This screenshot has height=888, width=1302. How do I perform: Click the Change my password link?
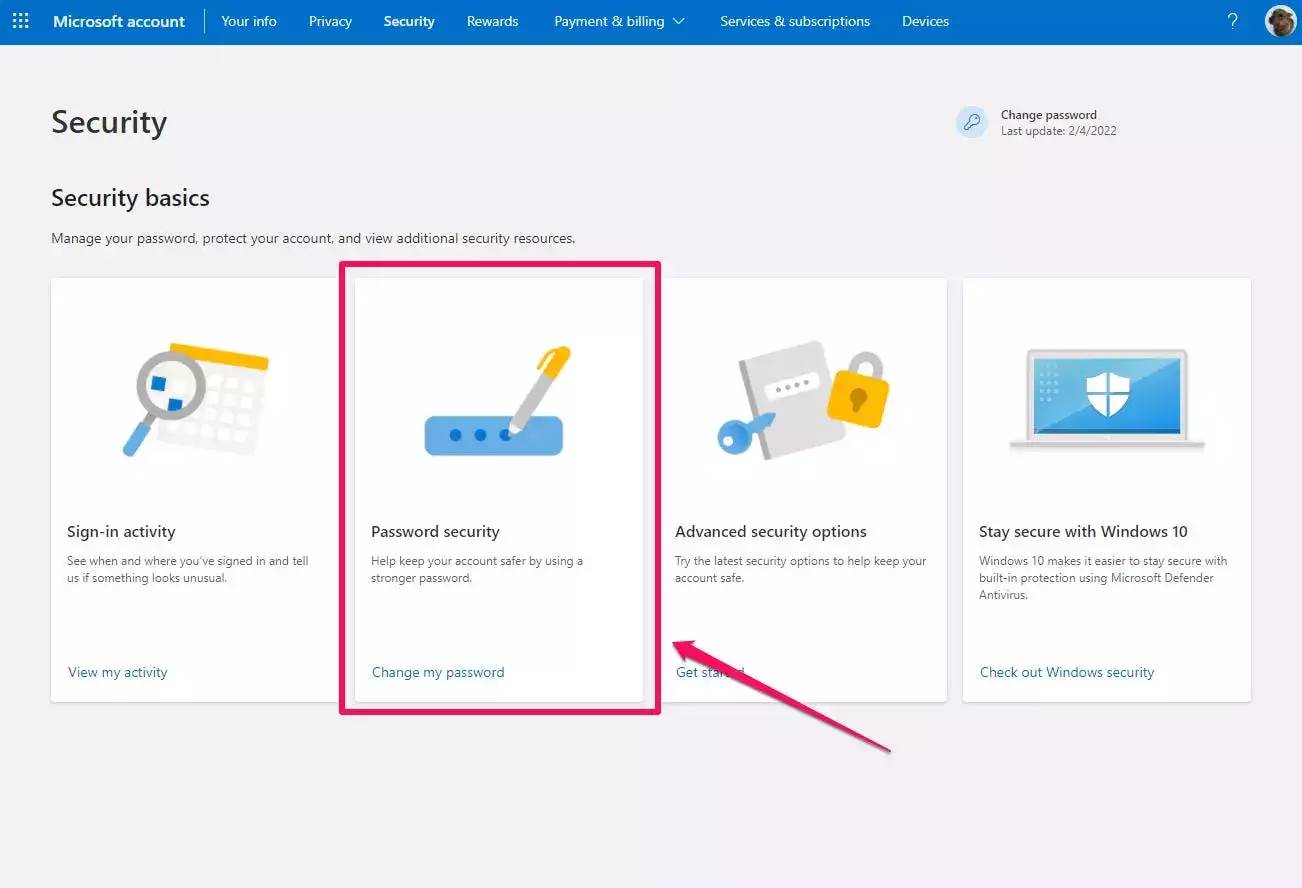pos(438,672)
